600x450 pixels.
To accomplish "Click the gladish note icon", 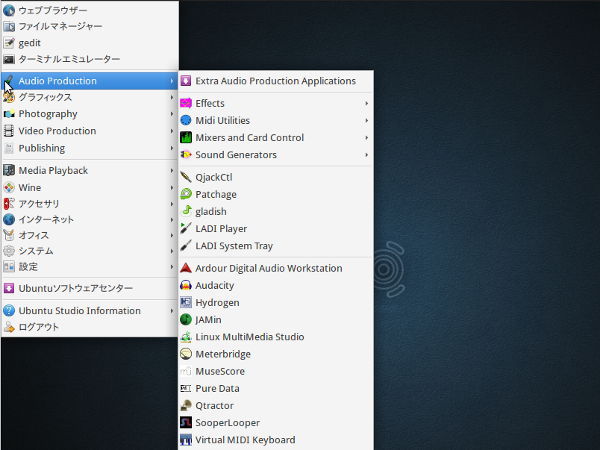I will pyautogui.click(x=186, y=211).
